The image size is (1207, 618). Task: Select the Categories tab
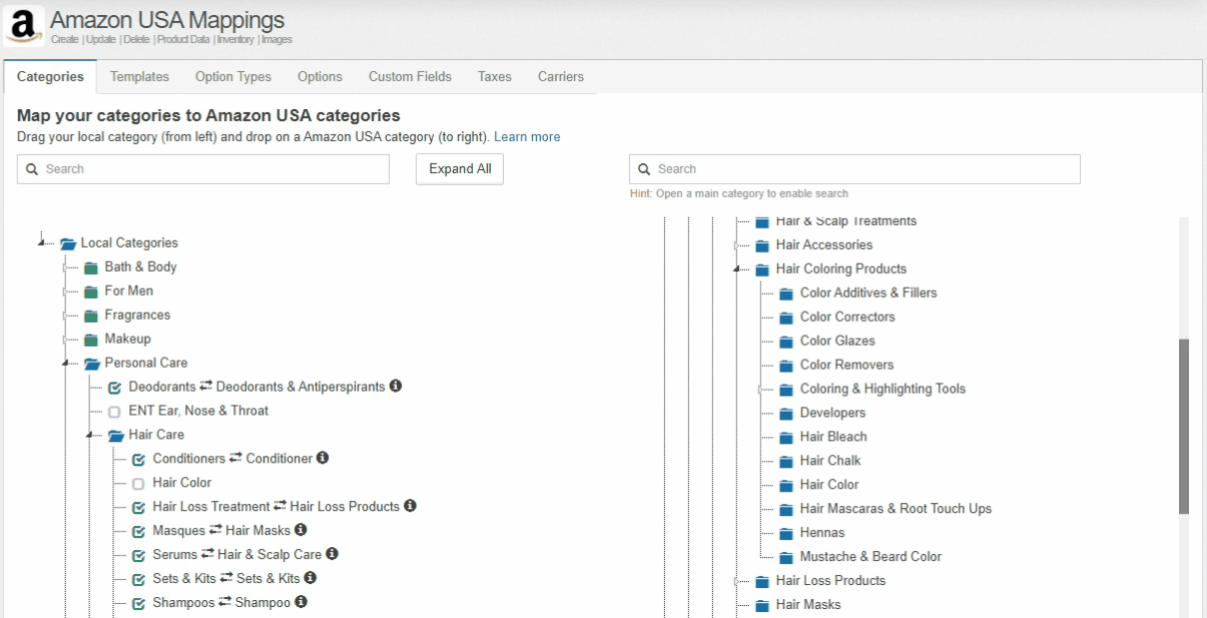pos(50,77)
